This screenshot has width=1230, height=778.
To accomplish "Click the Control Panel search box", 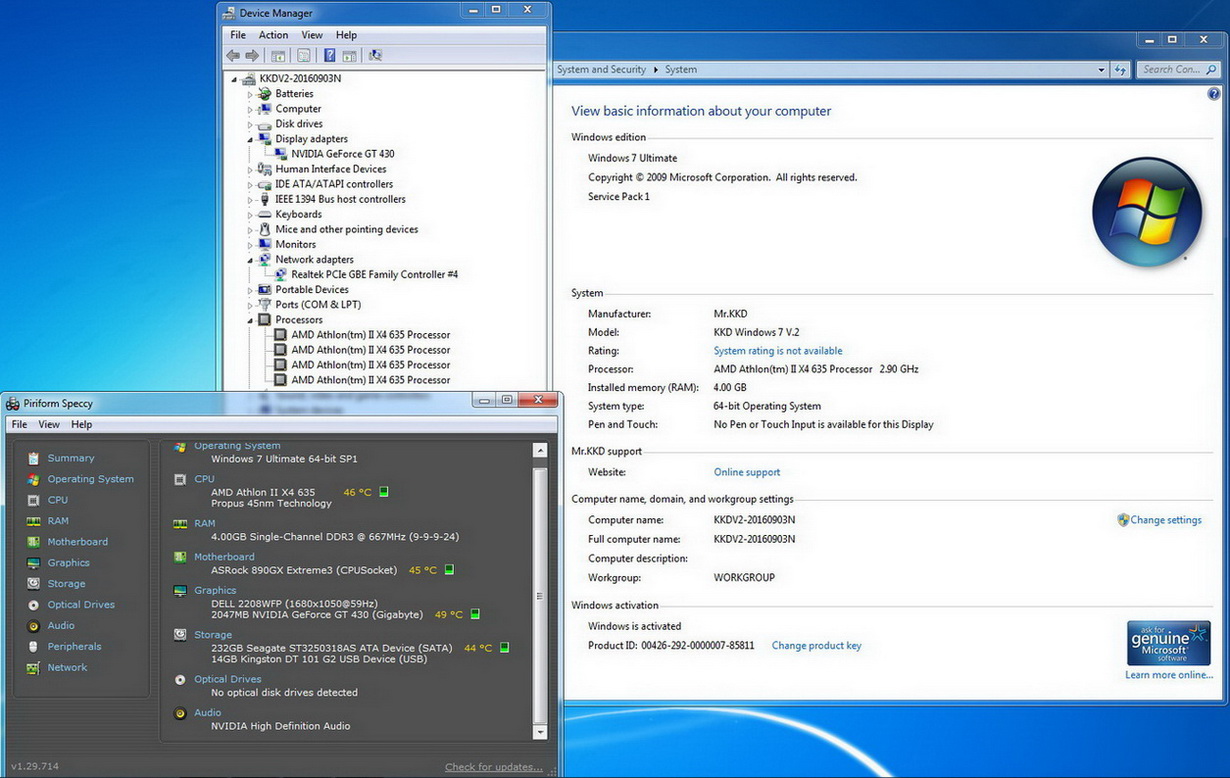I will (1179, 70).
